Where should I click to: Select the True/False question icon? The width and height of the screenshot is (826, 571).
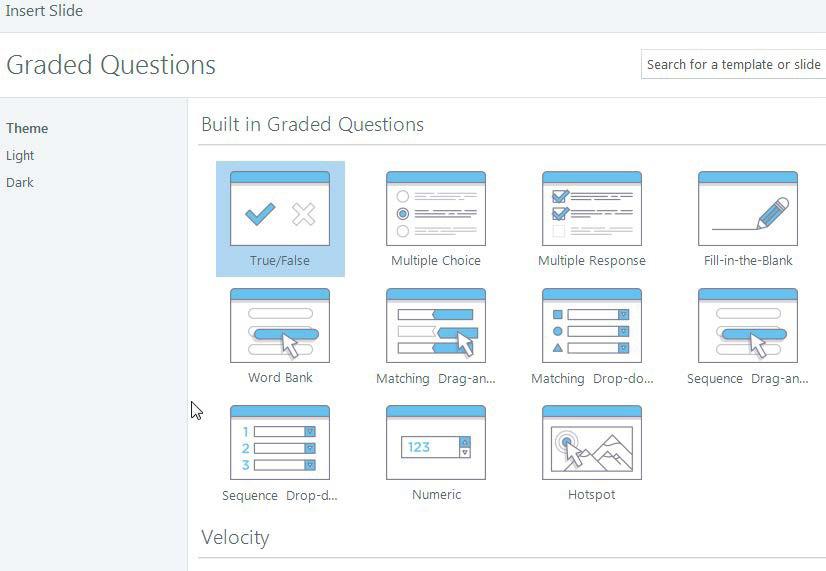pos(280,209)
